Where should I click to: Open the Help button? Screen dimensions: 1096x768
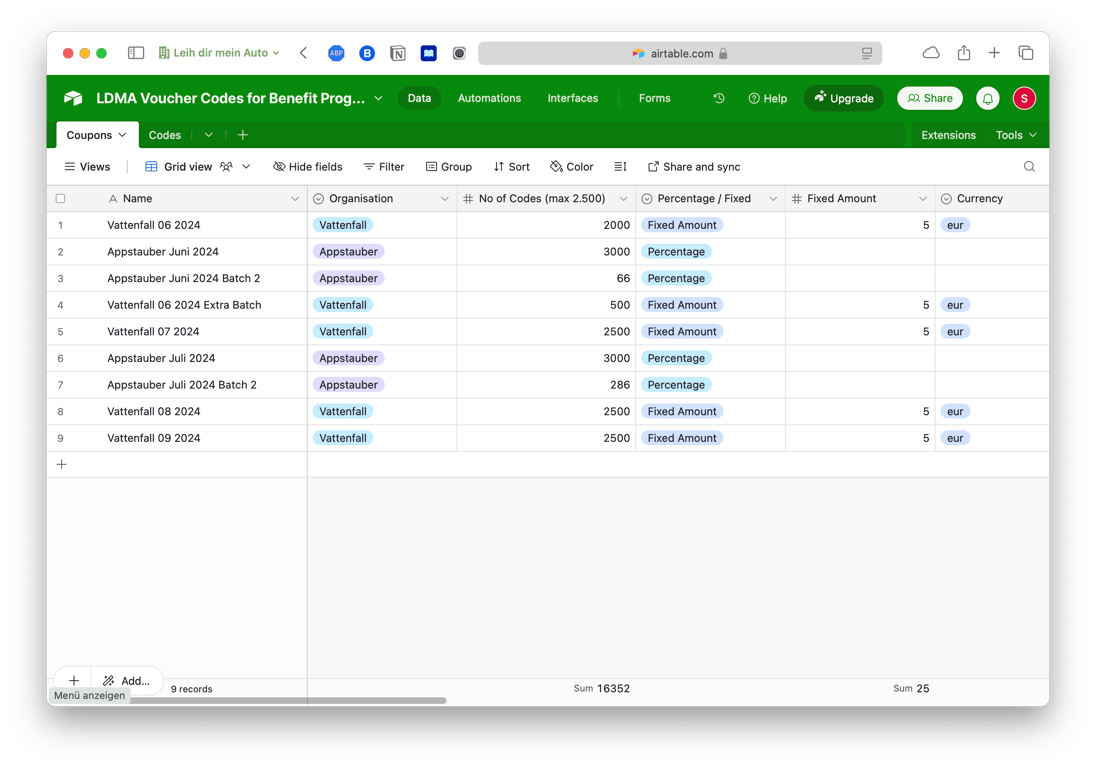[x=767, y=99]
